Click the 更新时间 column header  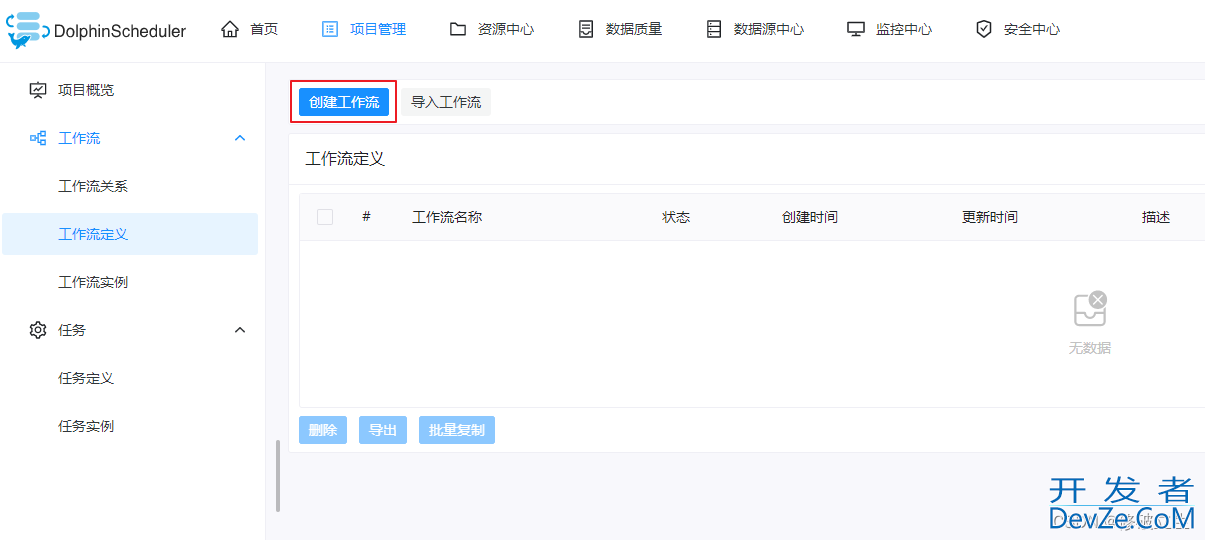990,217
